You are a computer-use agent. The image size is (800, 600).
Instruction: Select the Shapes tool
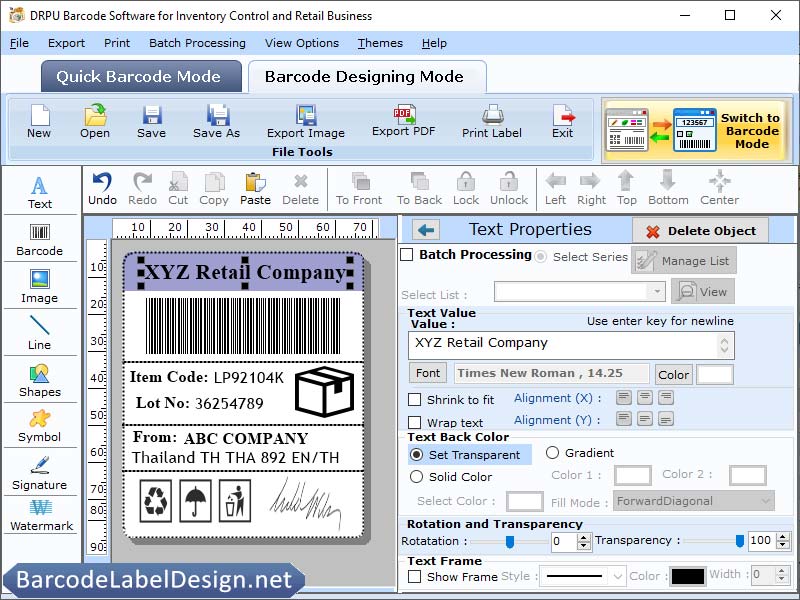coord(40,378)
